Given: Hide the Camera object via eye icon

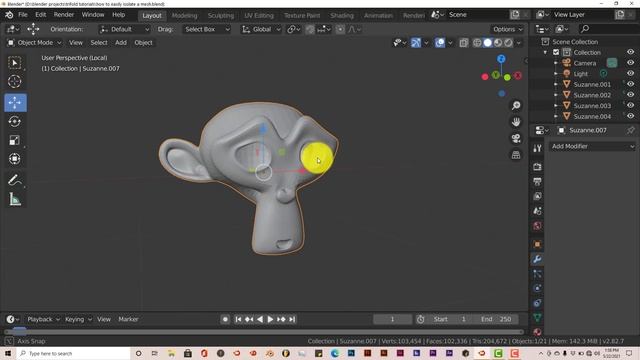Looking at the screenshot, I should click(x=631, y=63).
